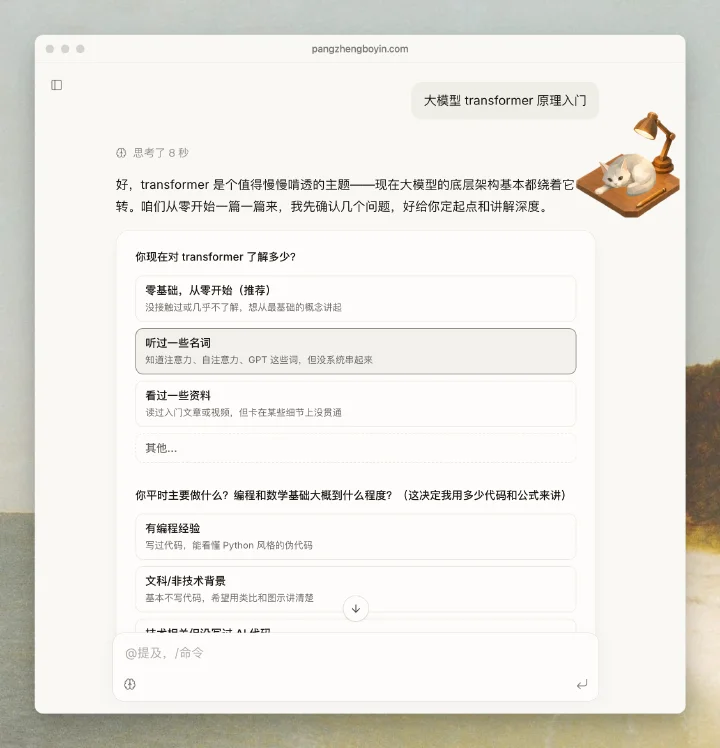Select option 有编程经验
This screenshot has height=748, width=720.
[x=355, y=536]
